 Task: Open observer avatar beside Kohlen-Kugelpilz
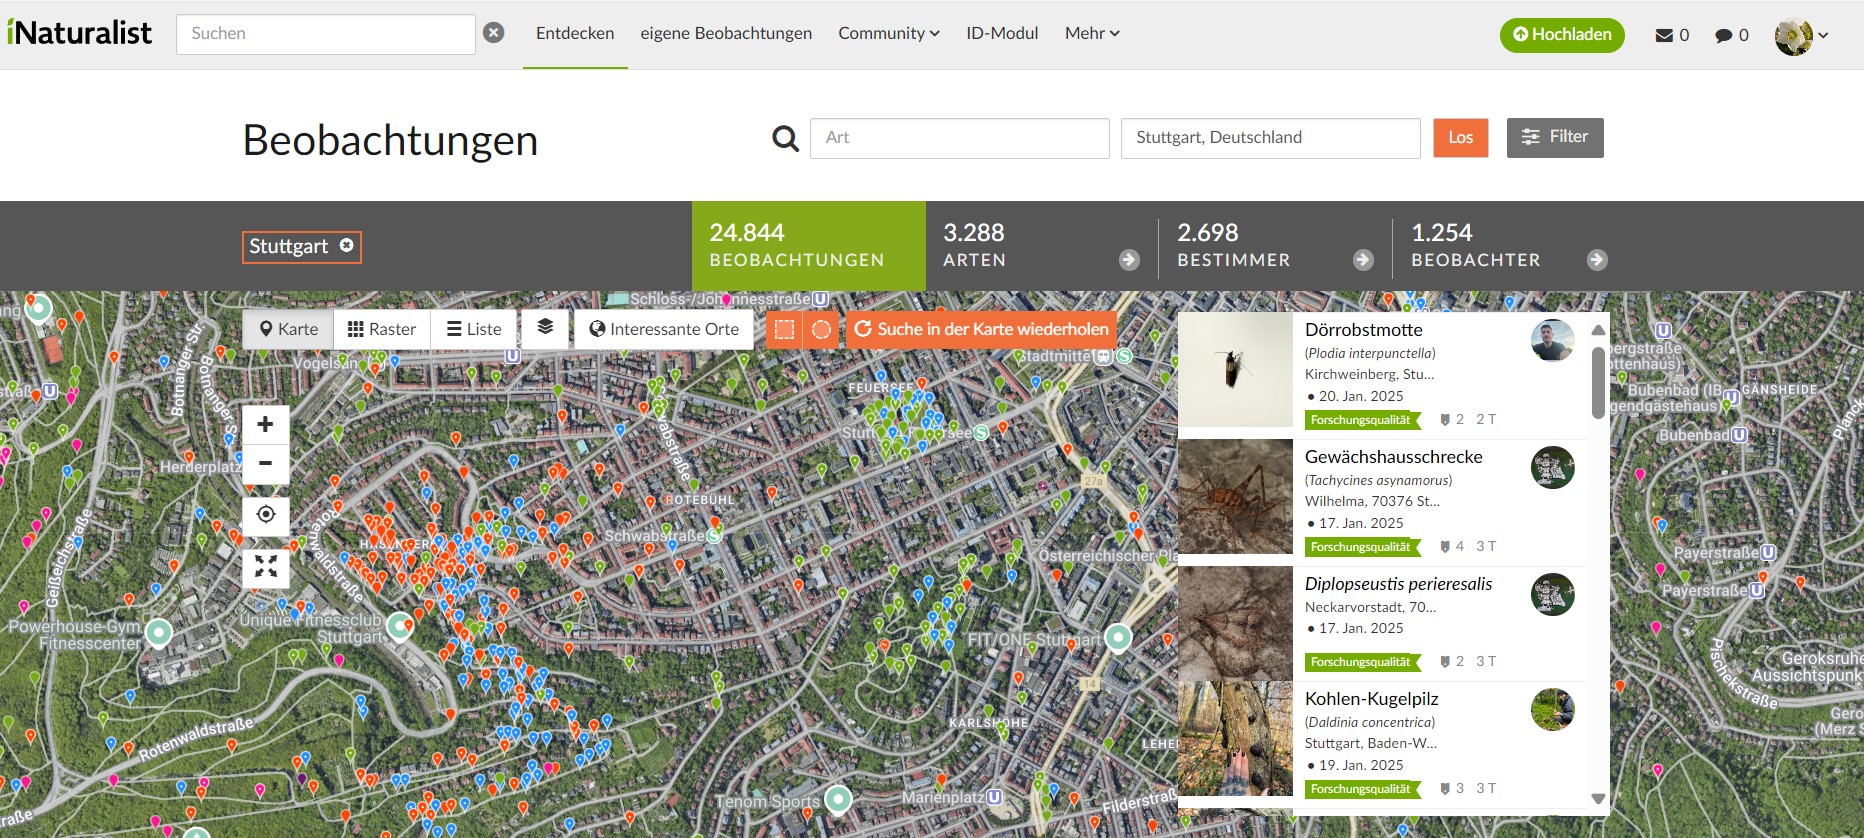[x=1552, y=710]
